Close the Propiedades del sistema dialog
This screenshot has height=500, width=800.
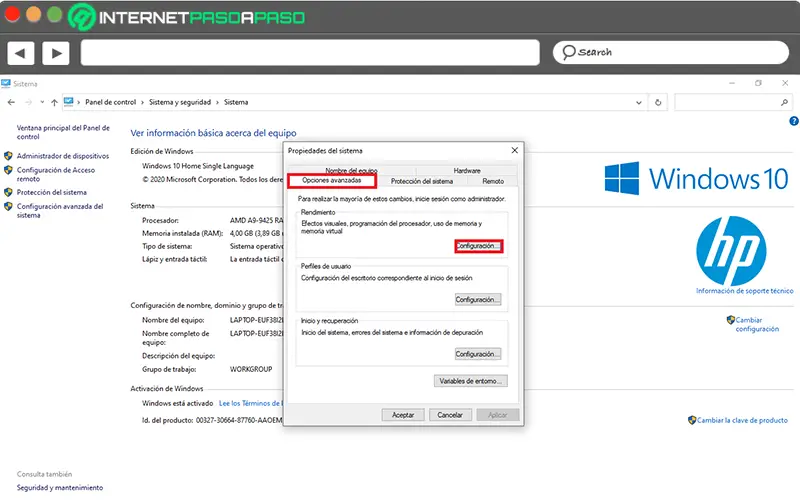514,150
